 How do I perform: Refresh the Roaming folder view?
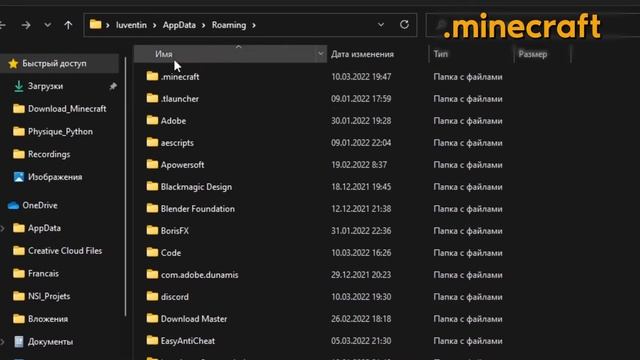pyautogui.click(x=404, y=25)
